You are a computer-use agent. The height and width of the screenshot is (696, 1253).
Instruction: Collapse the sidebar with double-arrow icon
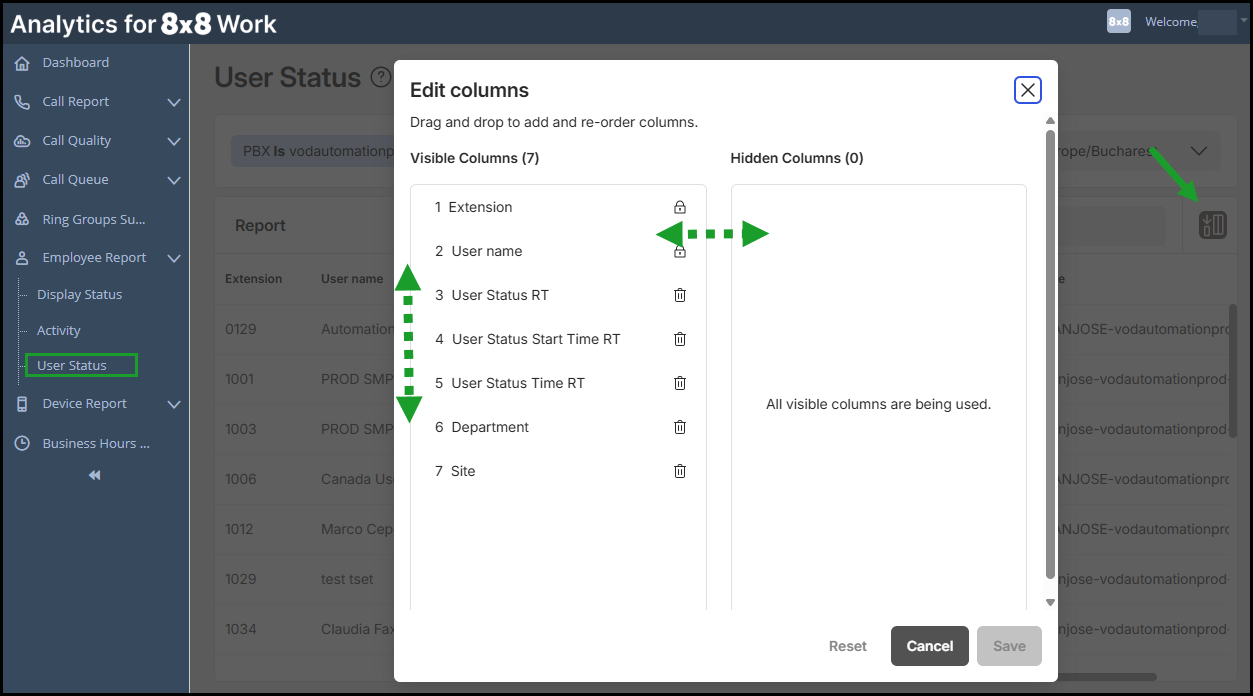coord(94,476)
